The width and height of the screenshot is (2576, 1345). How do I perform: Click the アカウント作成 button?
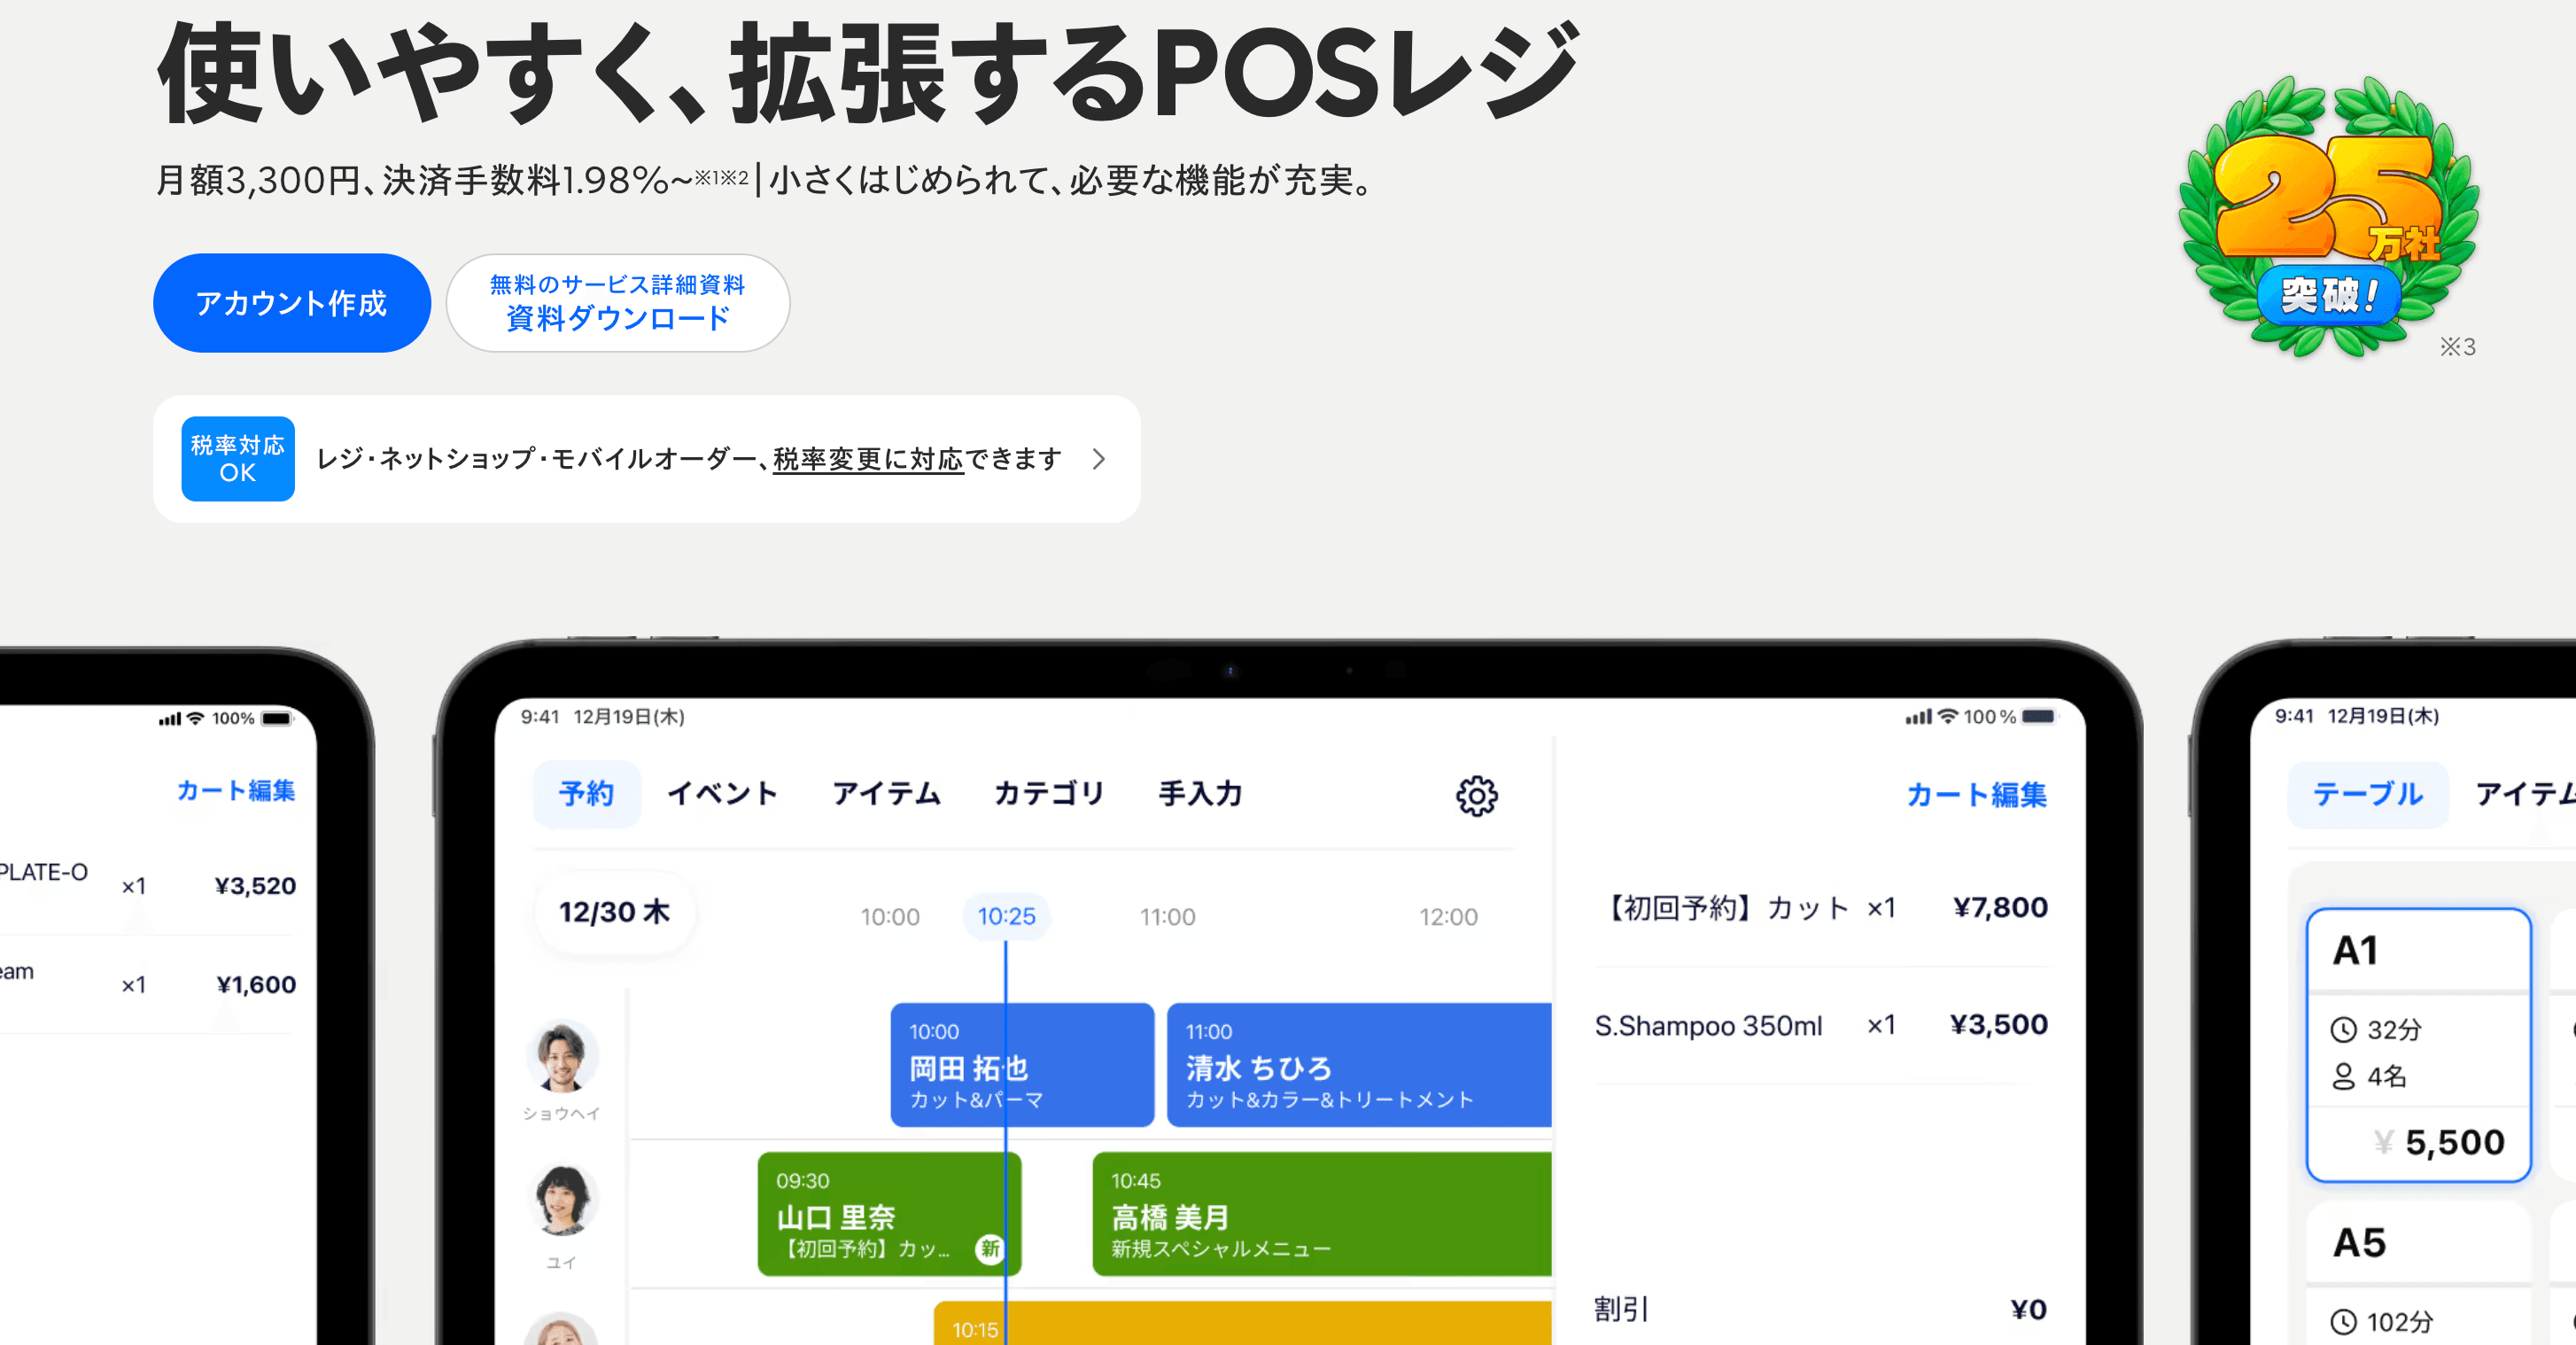tap(291, 302)
